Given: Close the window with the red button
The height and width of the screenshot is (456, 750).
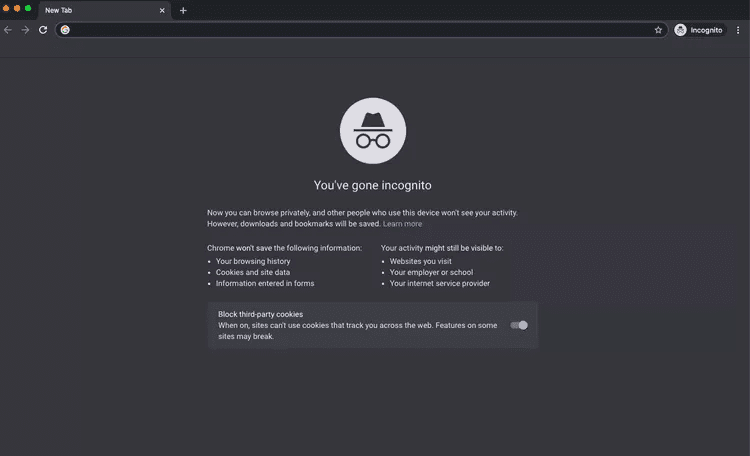Looking at the screenshot, I should (x=6, y=8).
